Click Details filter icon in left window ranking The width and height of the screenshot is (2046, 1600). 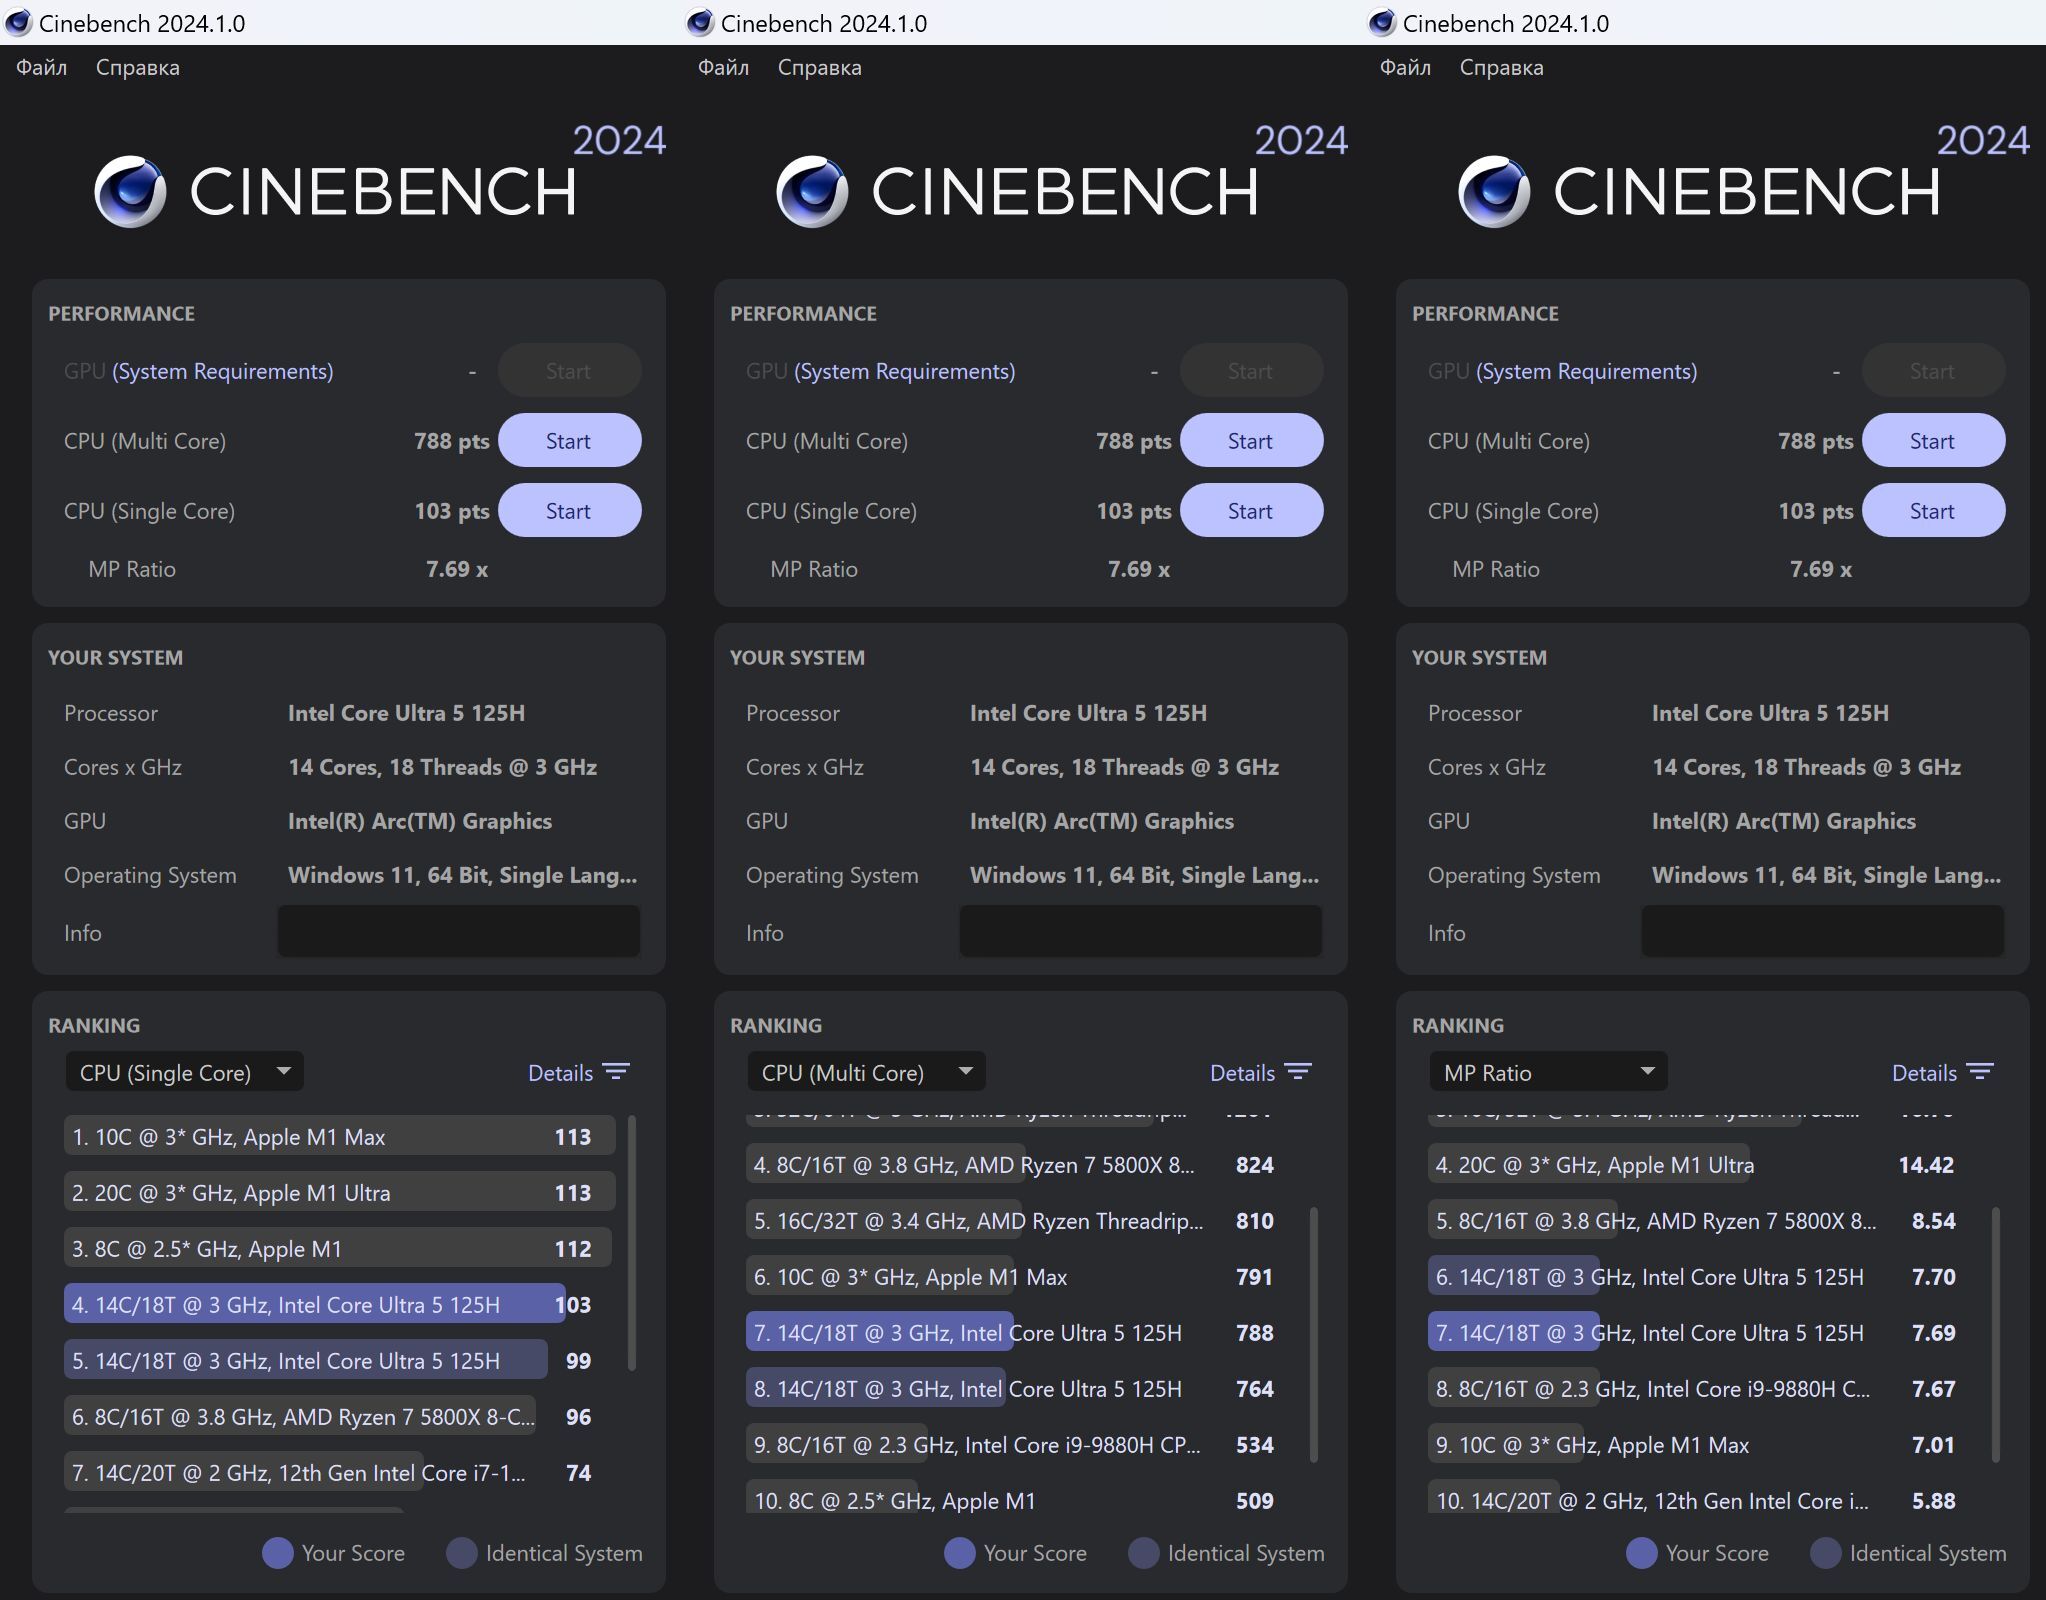click(x=616, y=1072)
